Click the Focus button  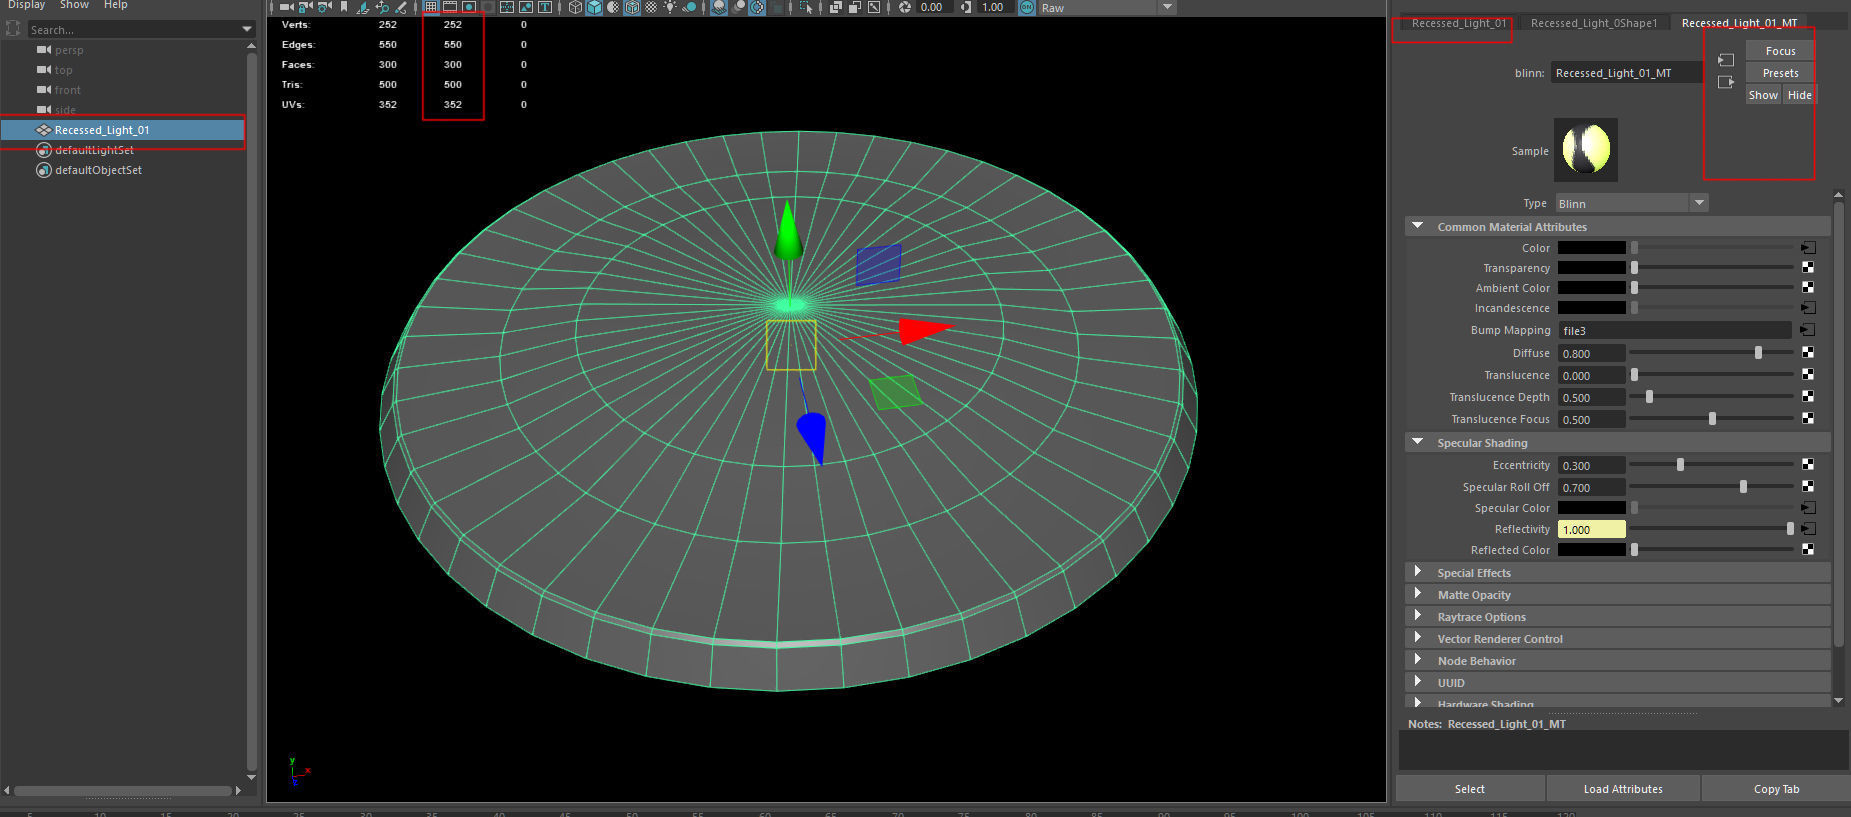pyautogui.click(x=1780, y=51)
